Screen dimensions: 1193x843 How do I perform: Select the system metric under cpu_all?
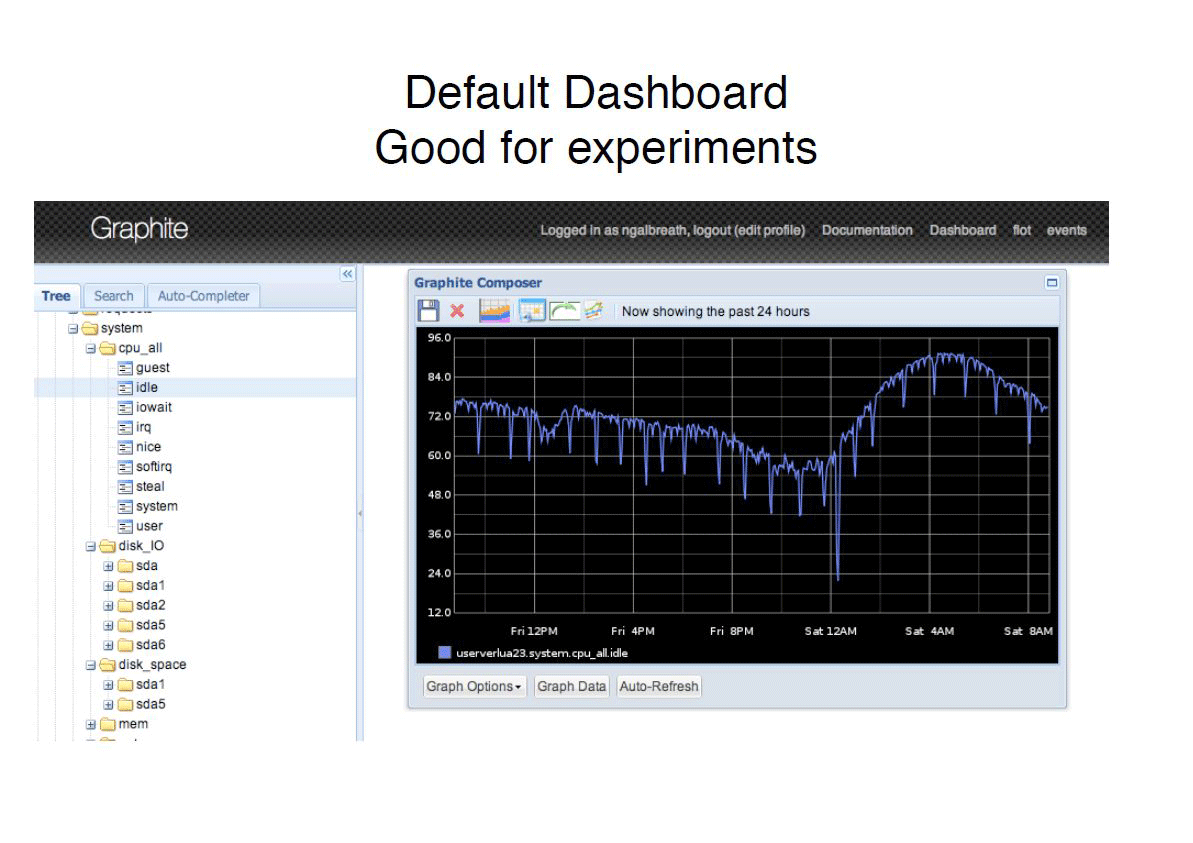157,507
